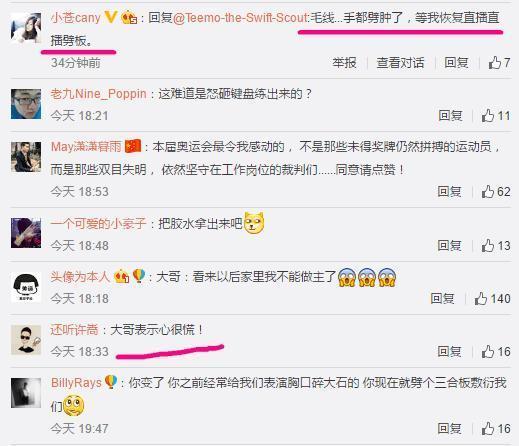
Task: Open 小苍cany's profile avatar
Action: point(26,28)
